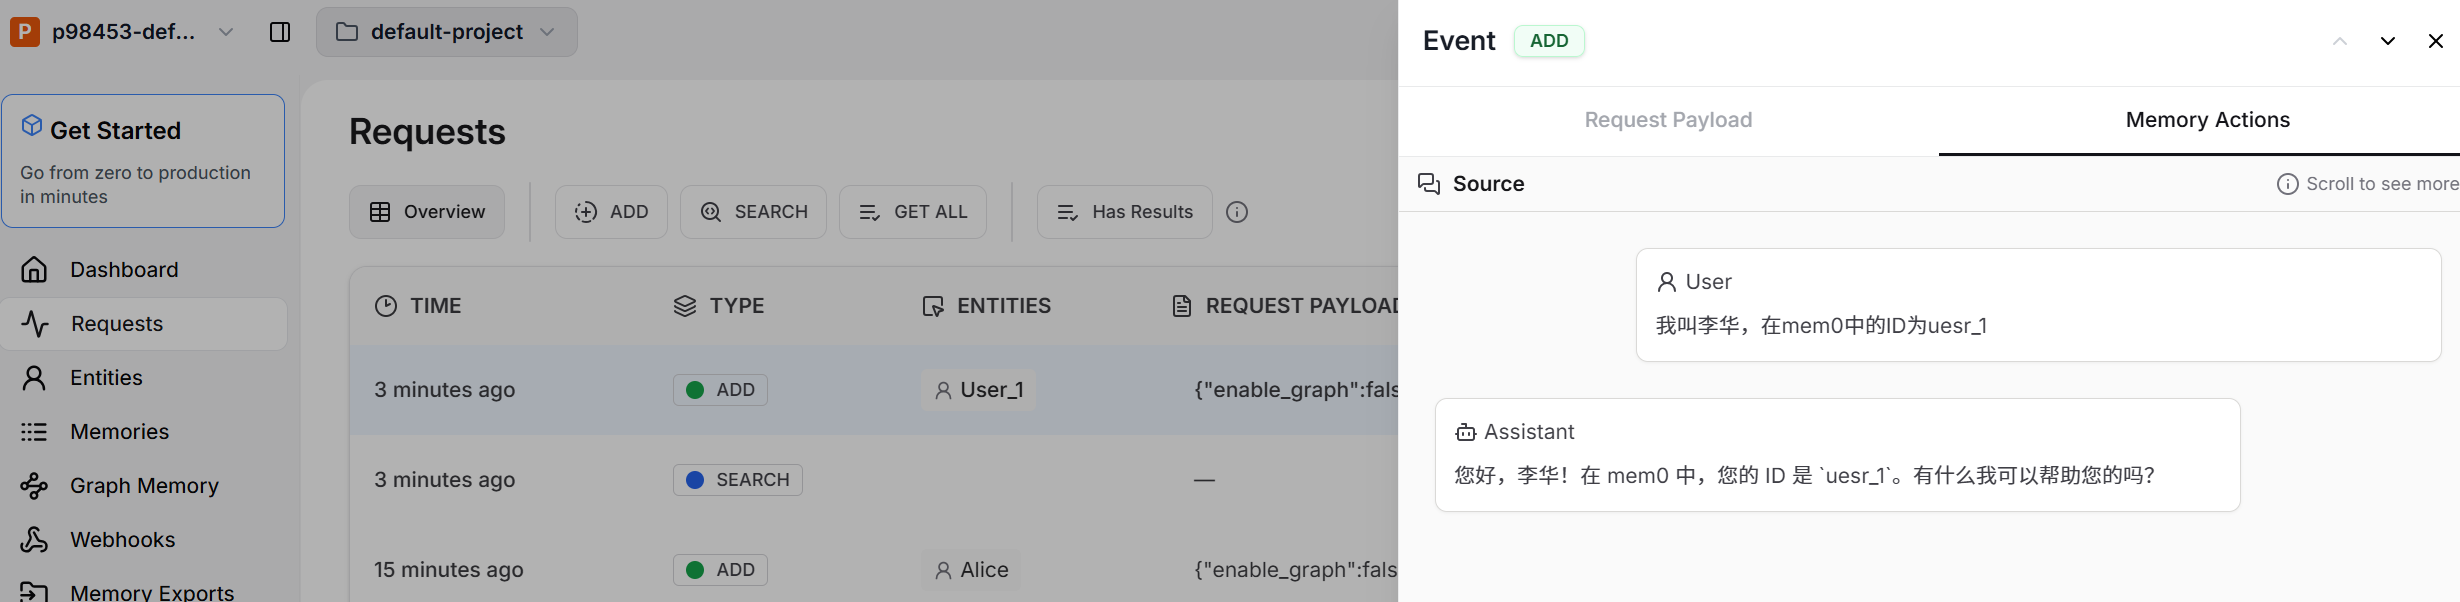The height and width of the screenshot is (602, 2460).
Task: Toggle the SEARCH request type filter
Action: point(753,212)
